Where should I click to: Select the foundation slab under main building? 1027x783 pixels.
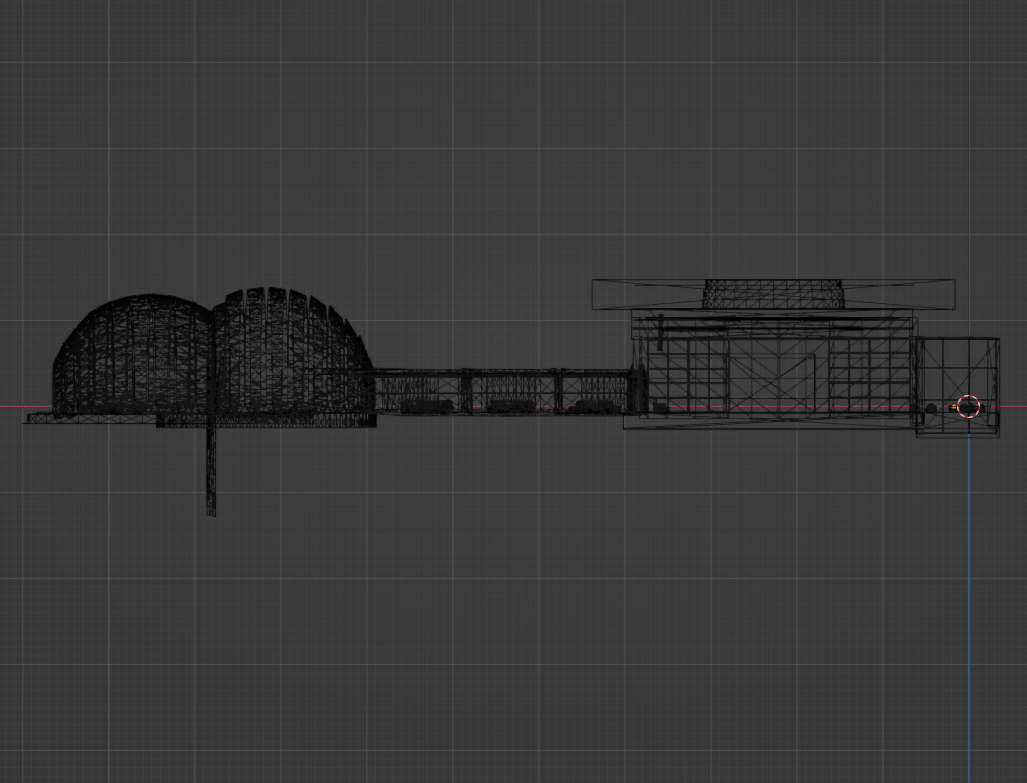click(770, 421)
